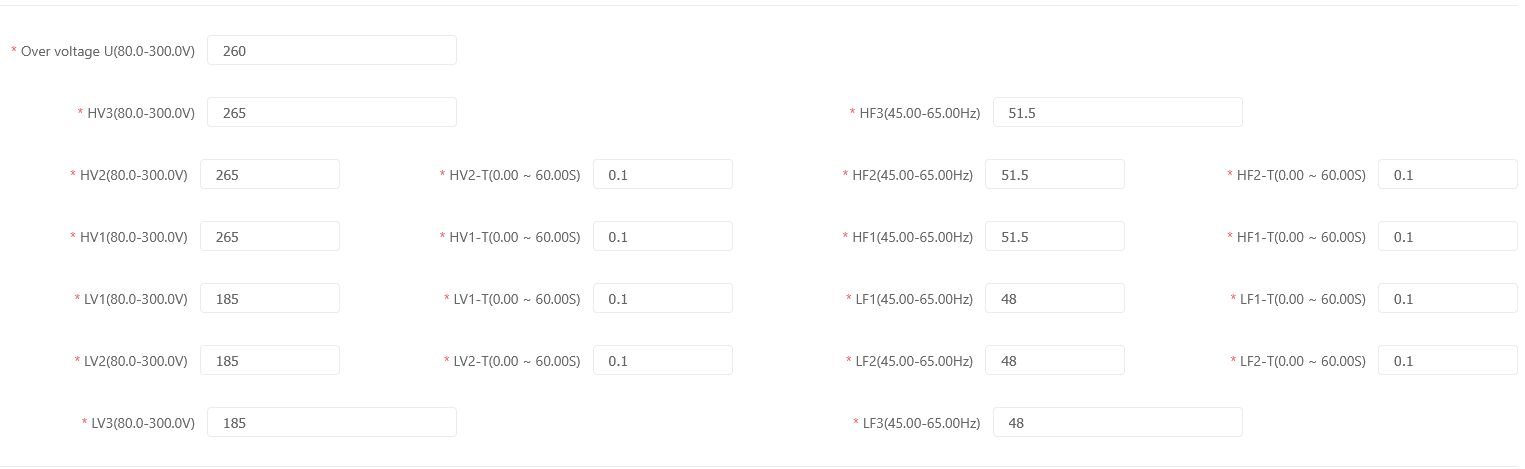Image resolution: width=1525 pixels, height=469 pixels.
Task: Select the LV2 voltage input field
Action: tap(270, 361)
